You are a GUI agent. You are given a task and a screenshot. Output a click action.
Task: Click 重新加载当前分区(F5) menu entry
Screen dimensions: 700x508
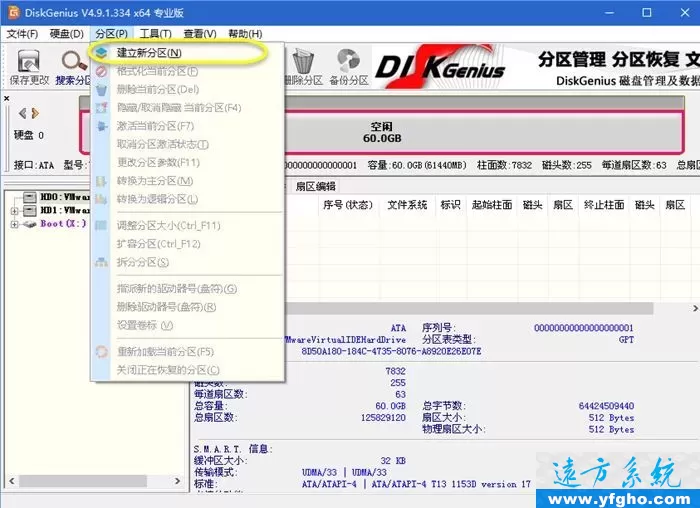tap(188, 352)
